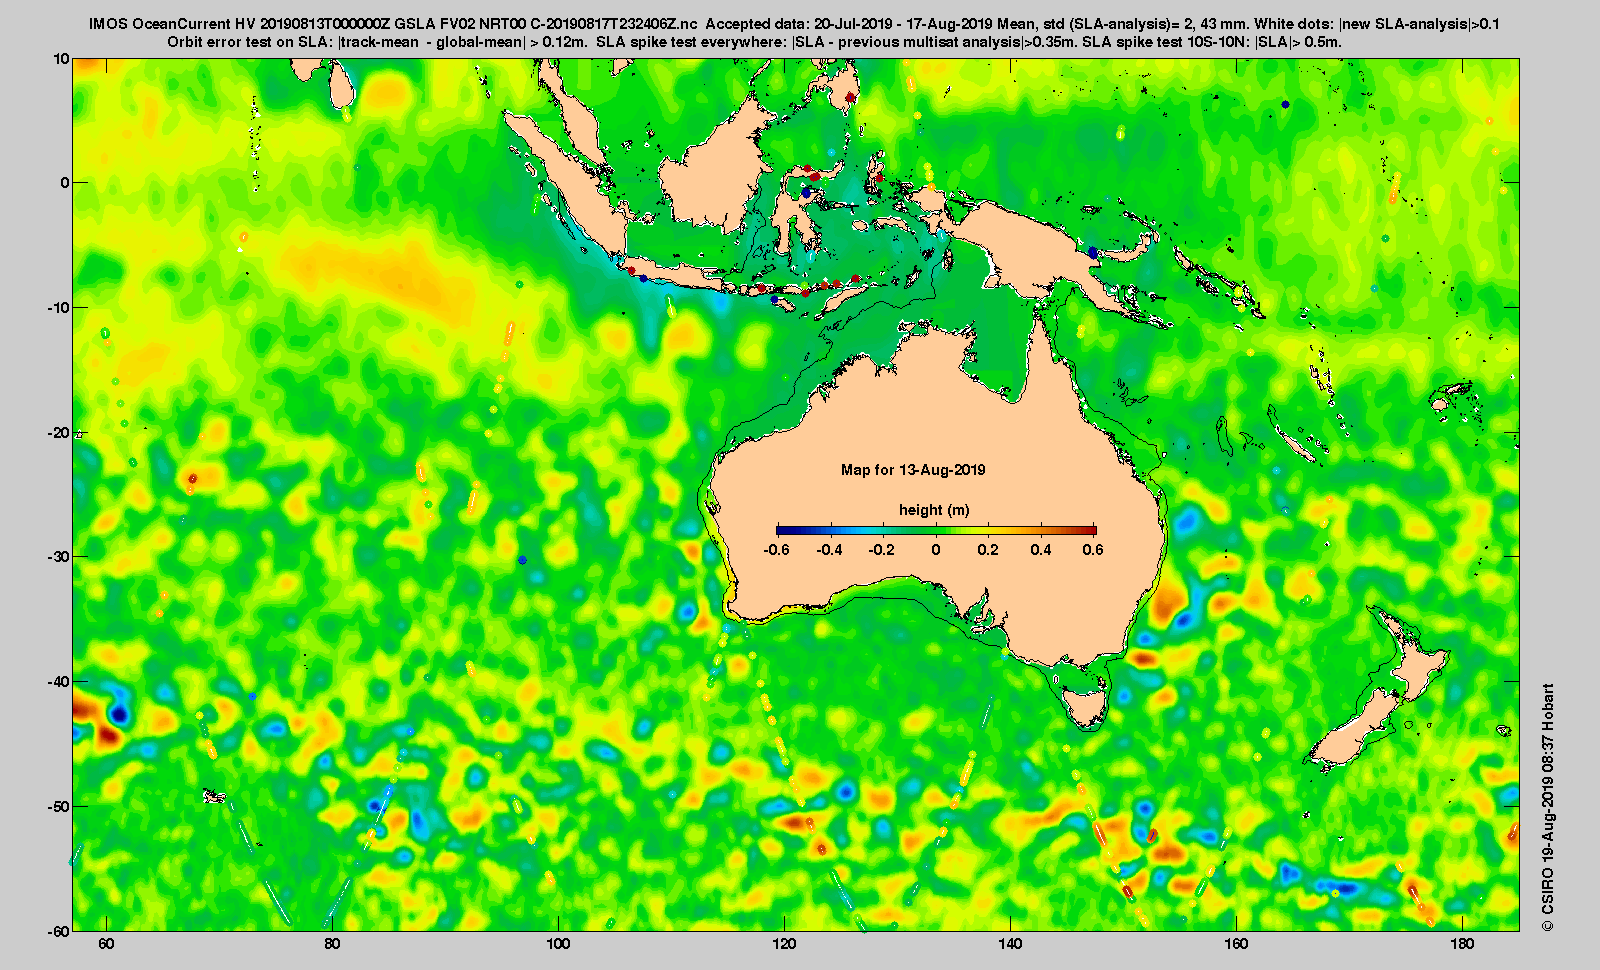
Task: Click the -0.2 colorbar tick label
Action: pos(882,550)
